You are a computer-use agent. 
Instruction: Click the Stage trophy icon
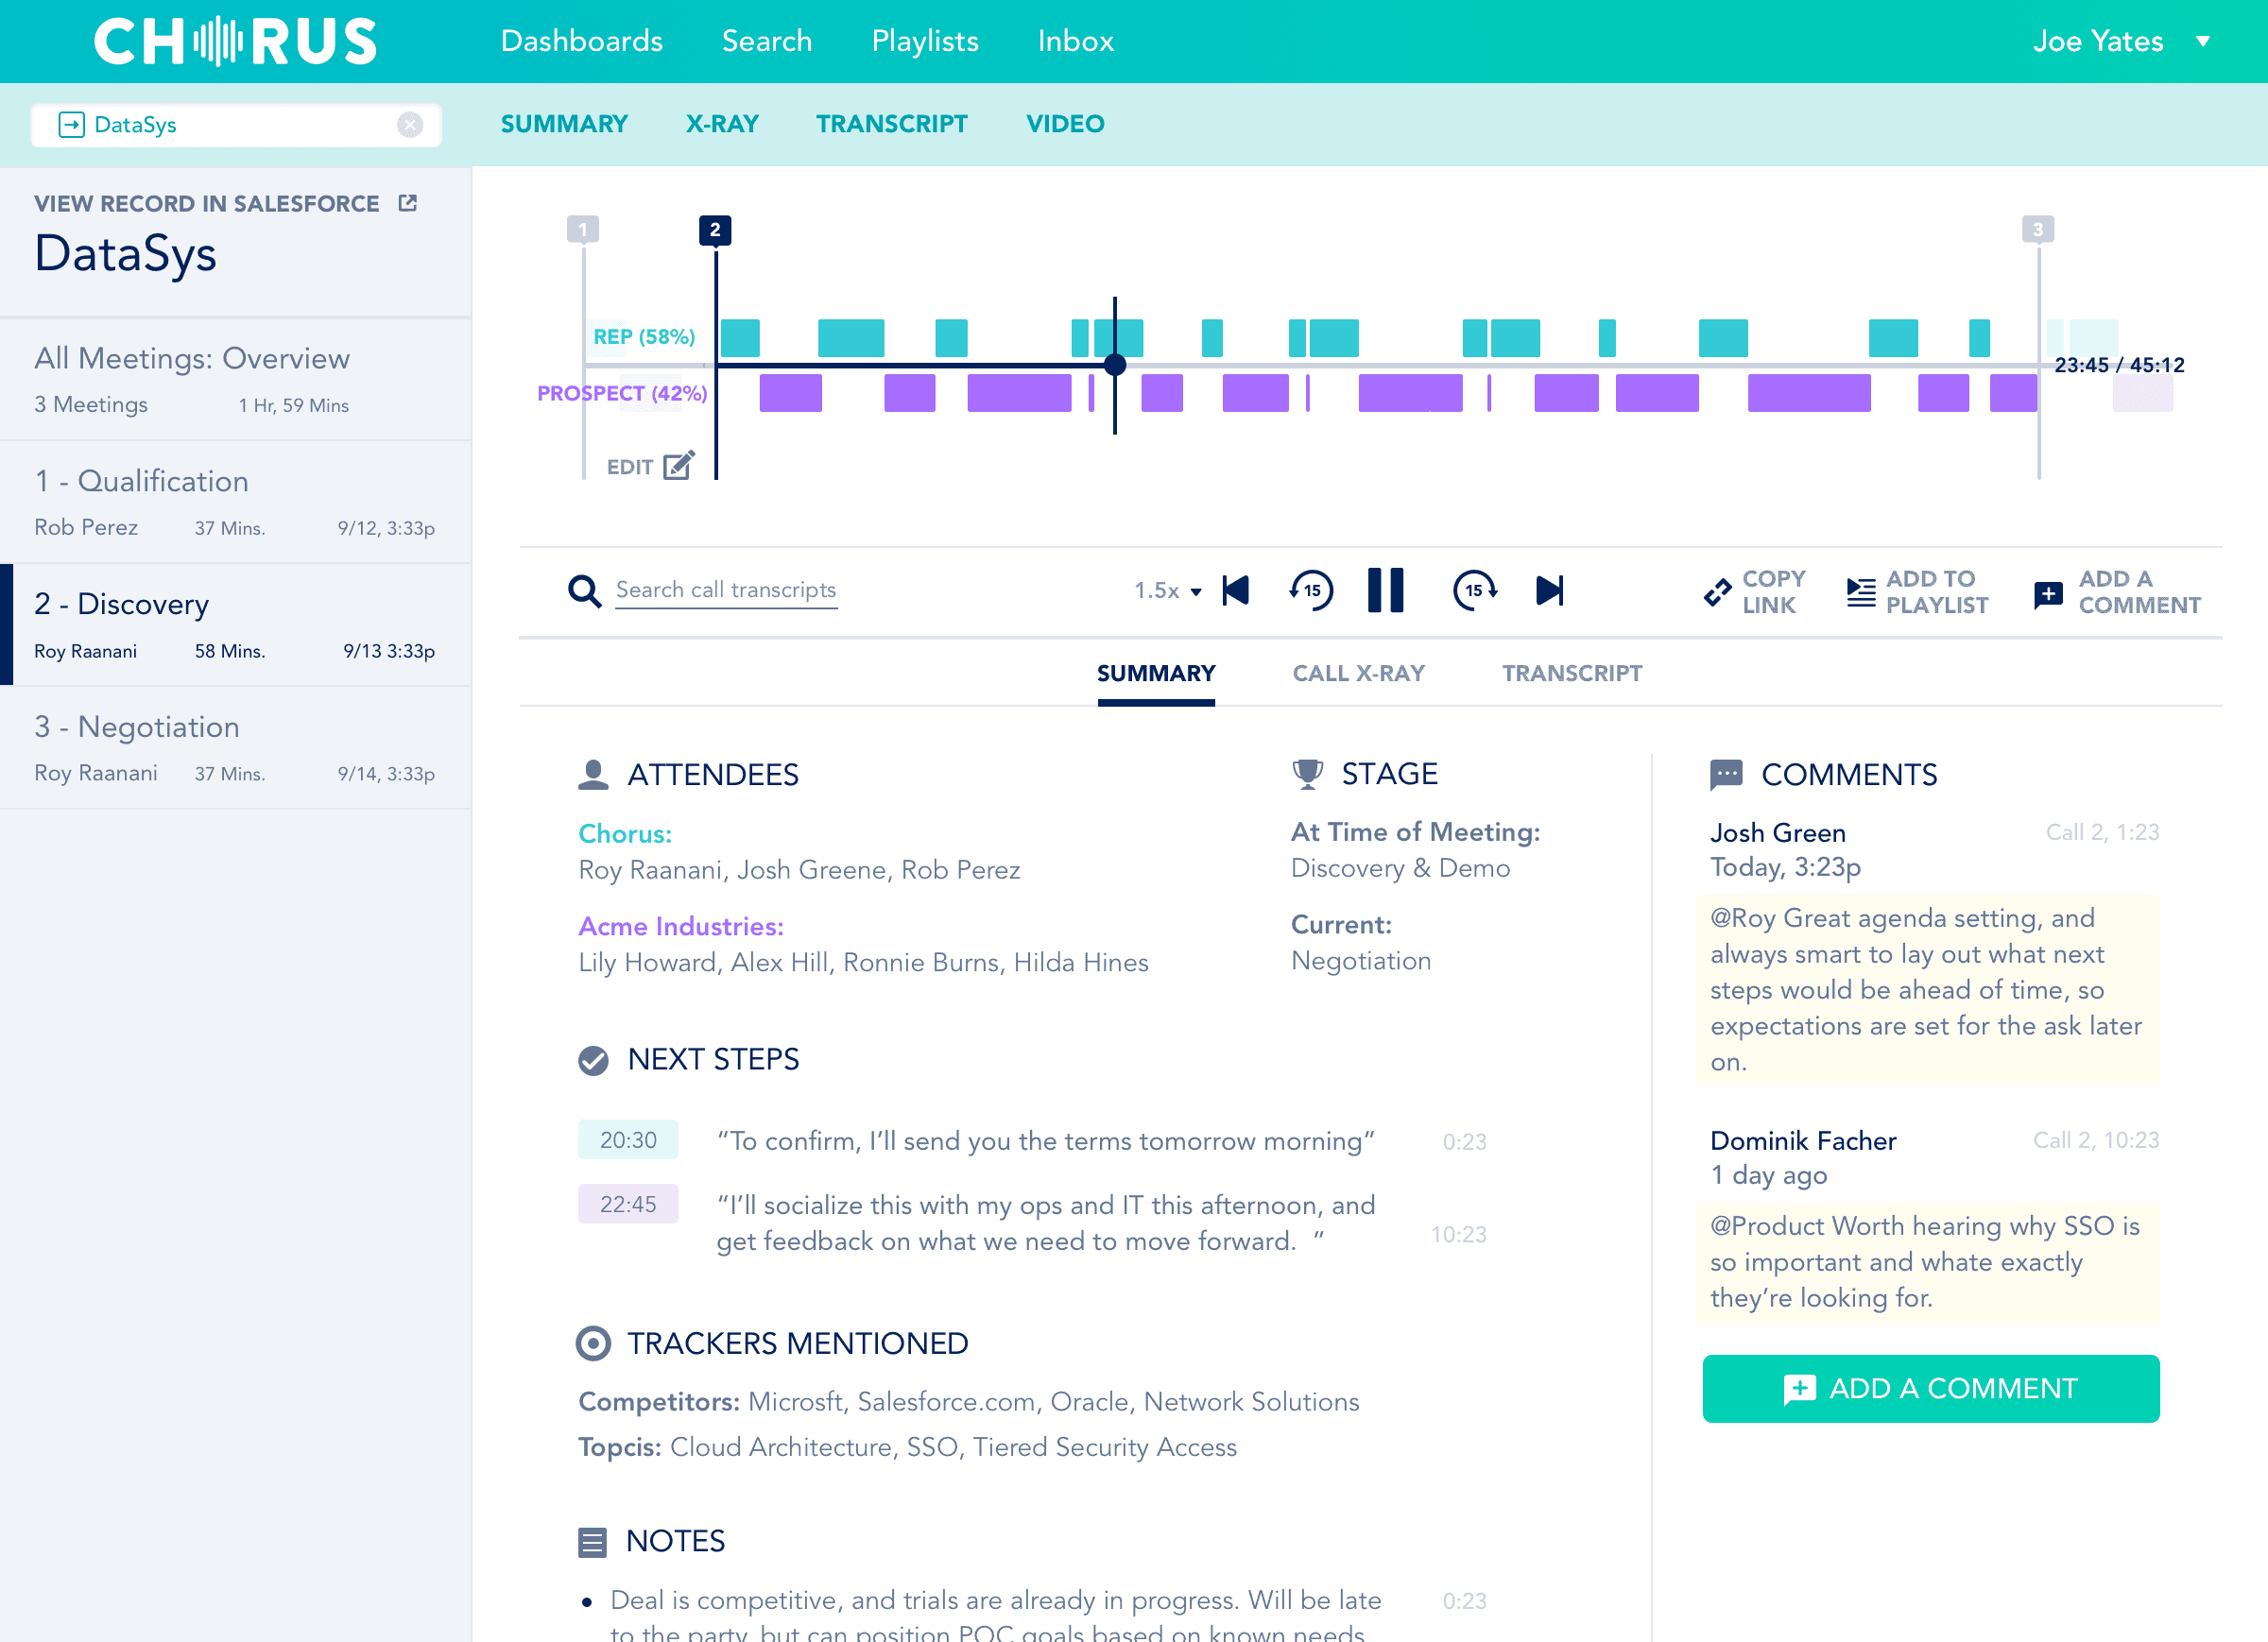[1307, 774]
